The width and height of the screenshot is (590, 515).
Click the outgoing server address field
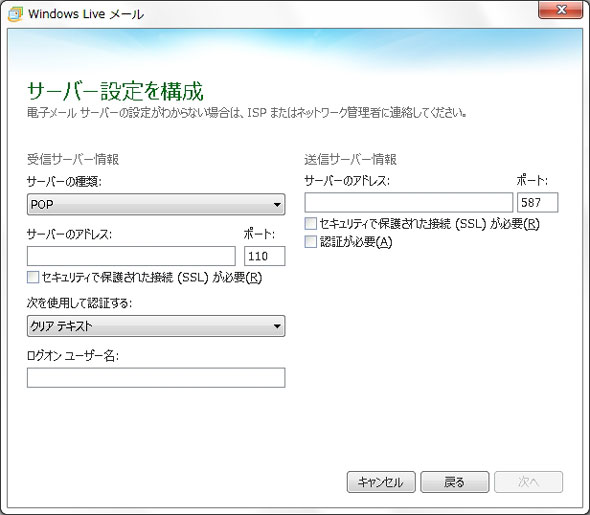[x=409, y=202]
